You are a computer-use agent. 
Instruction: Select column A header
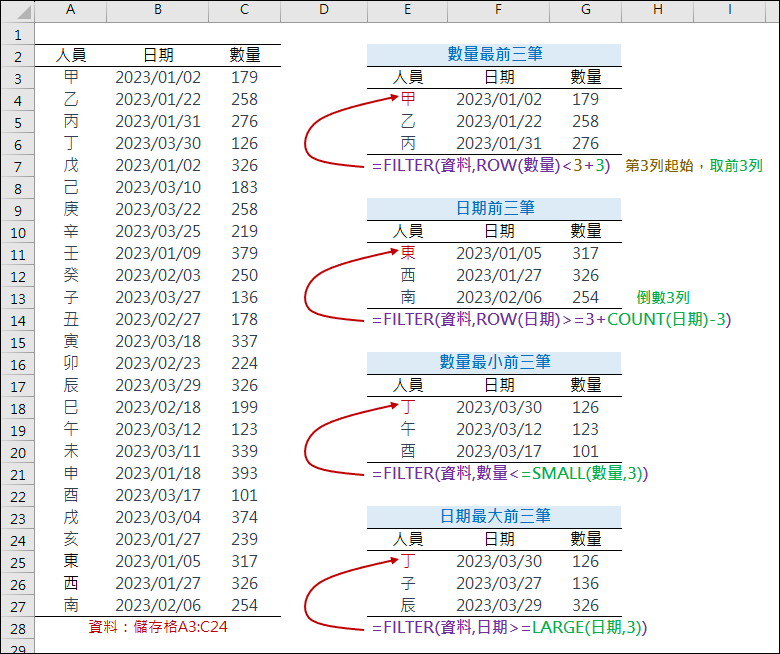(x=71, y=10)
